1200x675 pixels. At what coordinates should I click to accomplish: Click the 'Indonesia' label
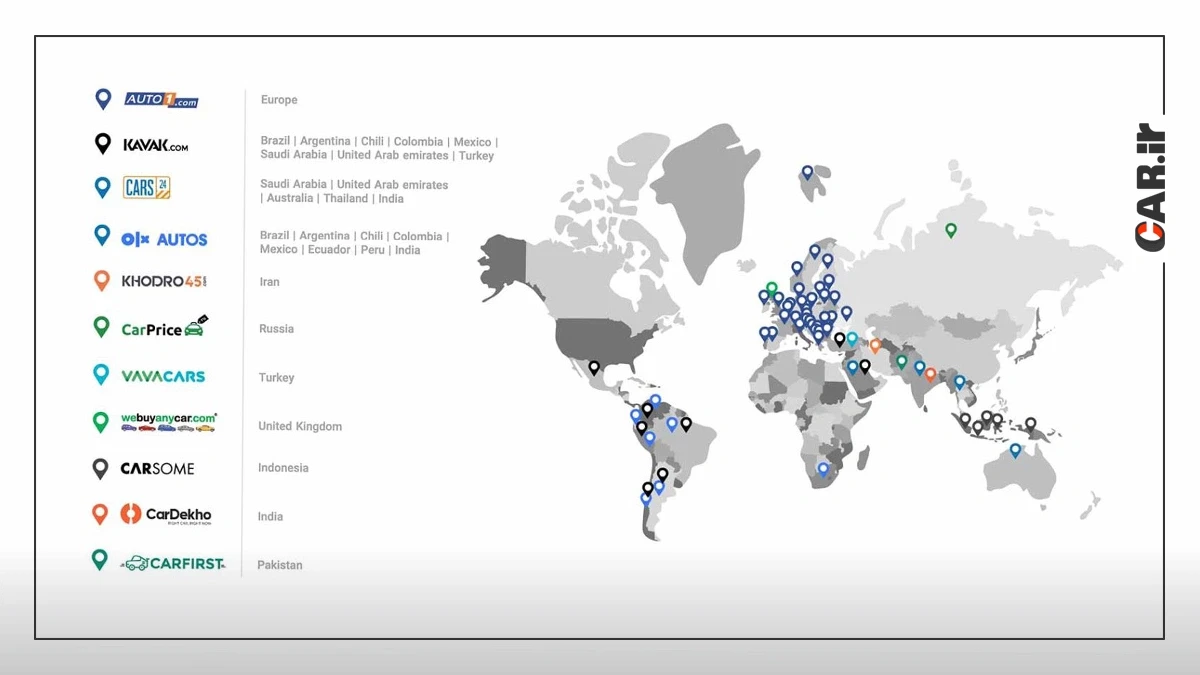click(x=283, y=468)
